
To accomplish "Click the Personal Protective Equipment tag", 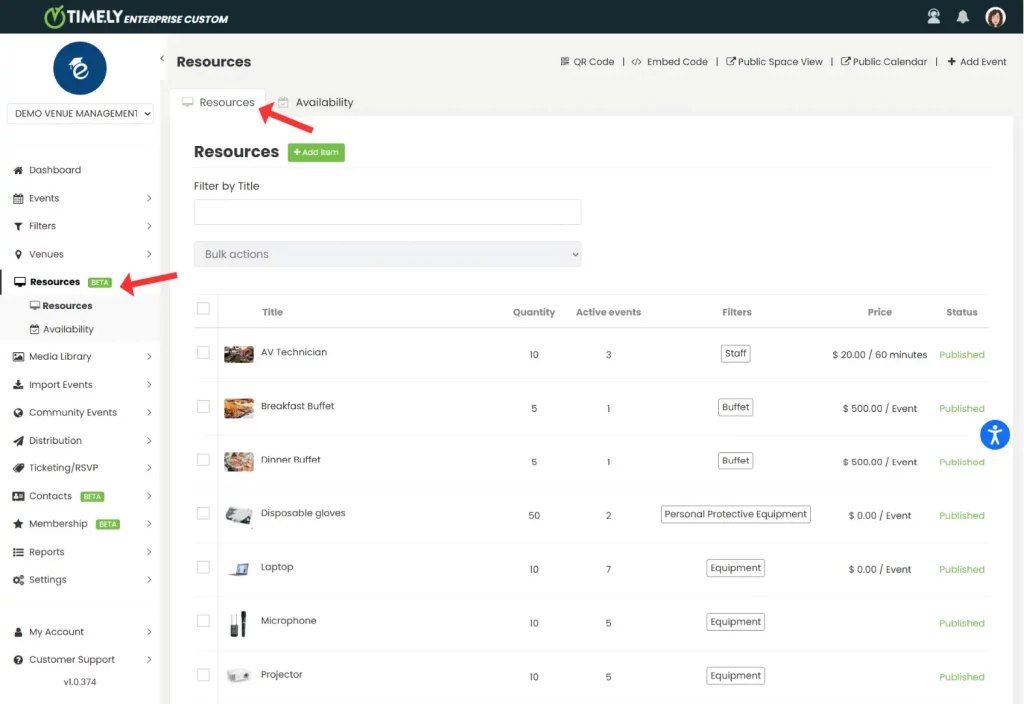I will click(x=735, y=515).
